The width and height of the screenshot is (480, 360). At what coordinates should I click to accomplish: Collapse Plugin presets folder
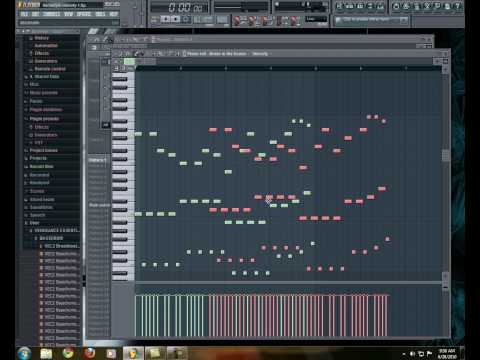point(44,118)
